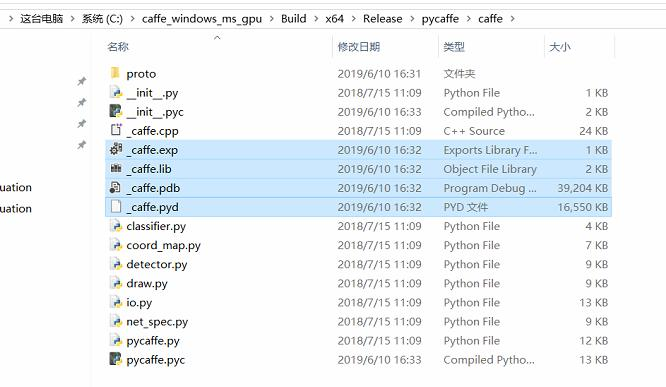Go to caffe_windows_ms_gpu breadcrumb folder

[x=202, y=19]
